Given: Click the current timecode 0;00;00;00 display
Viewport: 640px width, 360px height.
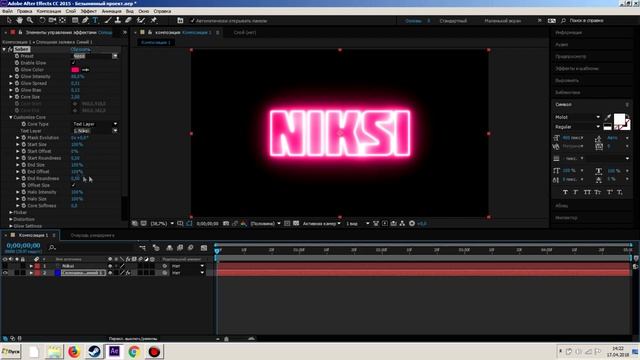Looking at the screenshot, I should coord(23,246).
